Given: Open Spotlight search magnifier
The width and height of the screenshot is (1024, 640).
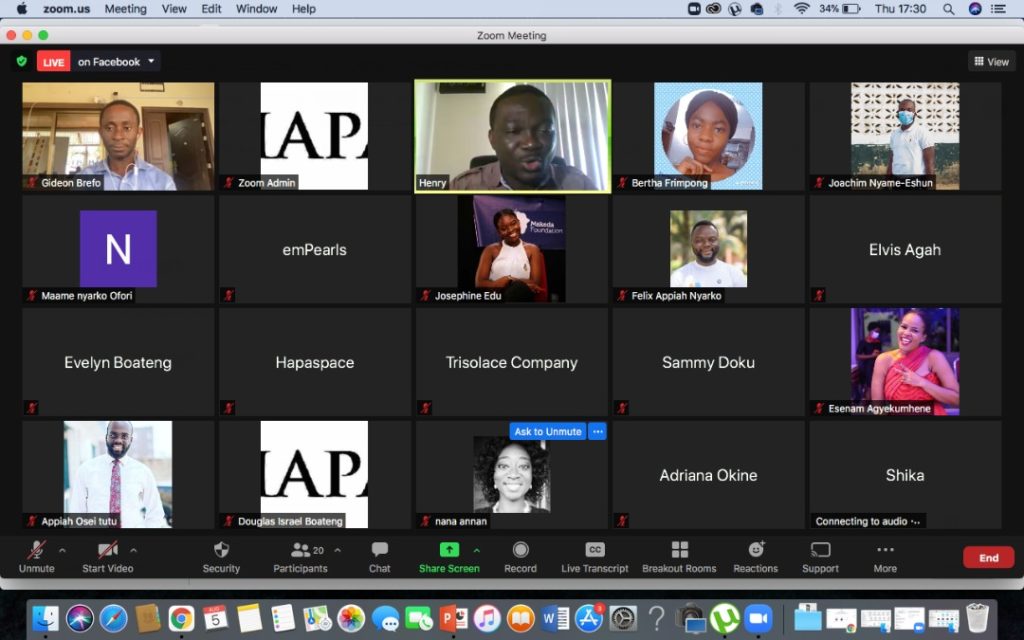Looking at the screenshot, I should (x=949, y=9).
